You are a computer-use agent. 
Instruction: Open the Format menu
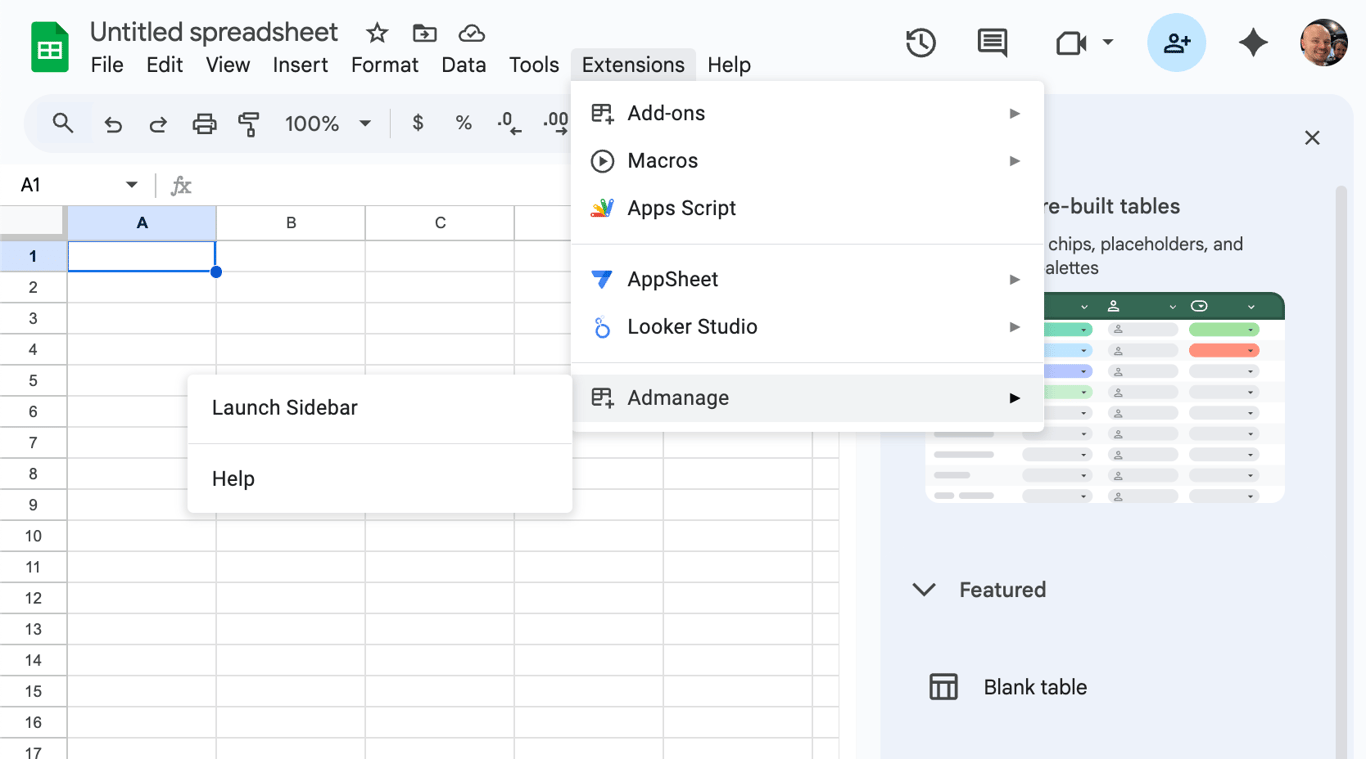pyautogui.click(x=384, y=65)
